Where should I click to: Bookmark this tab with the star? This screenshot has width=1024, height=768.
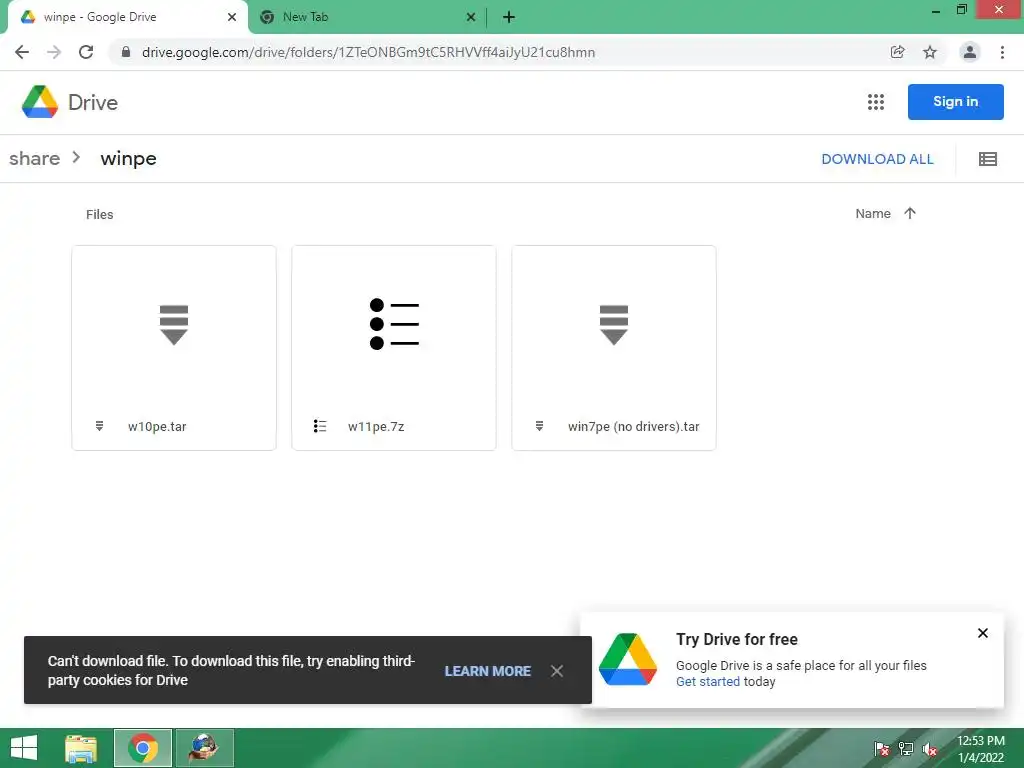930,52
